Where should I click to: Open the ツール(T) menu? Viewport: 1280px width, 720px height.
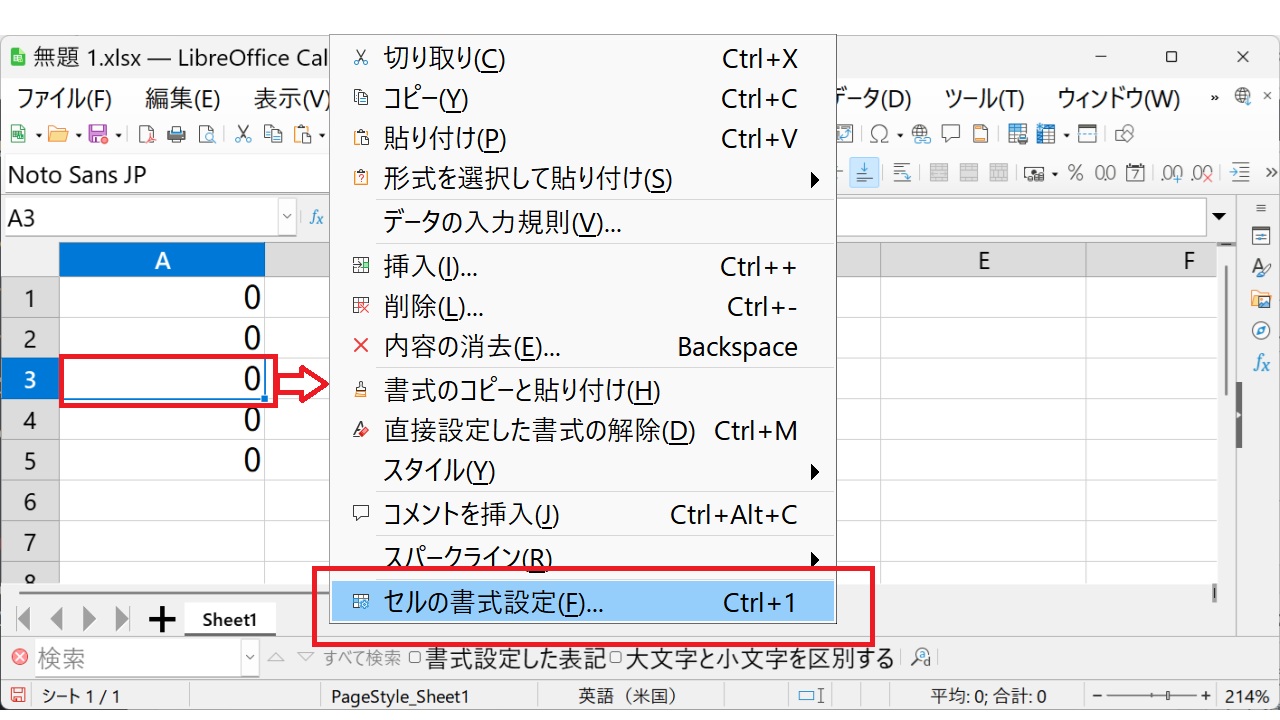tap(984, 99)
